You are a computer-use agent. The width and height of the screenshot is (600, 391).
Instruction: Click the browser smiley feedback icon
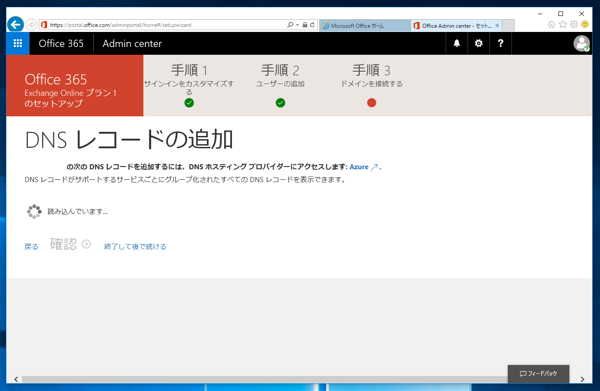[585, 24]
